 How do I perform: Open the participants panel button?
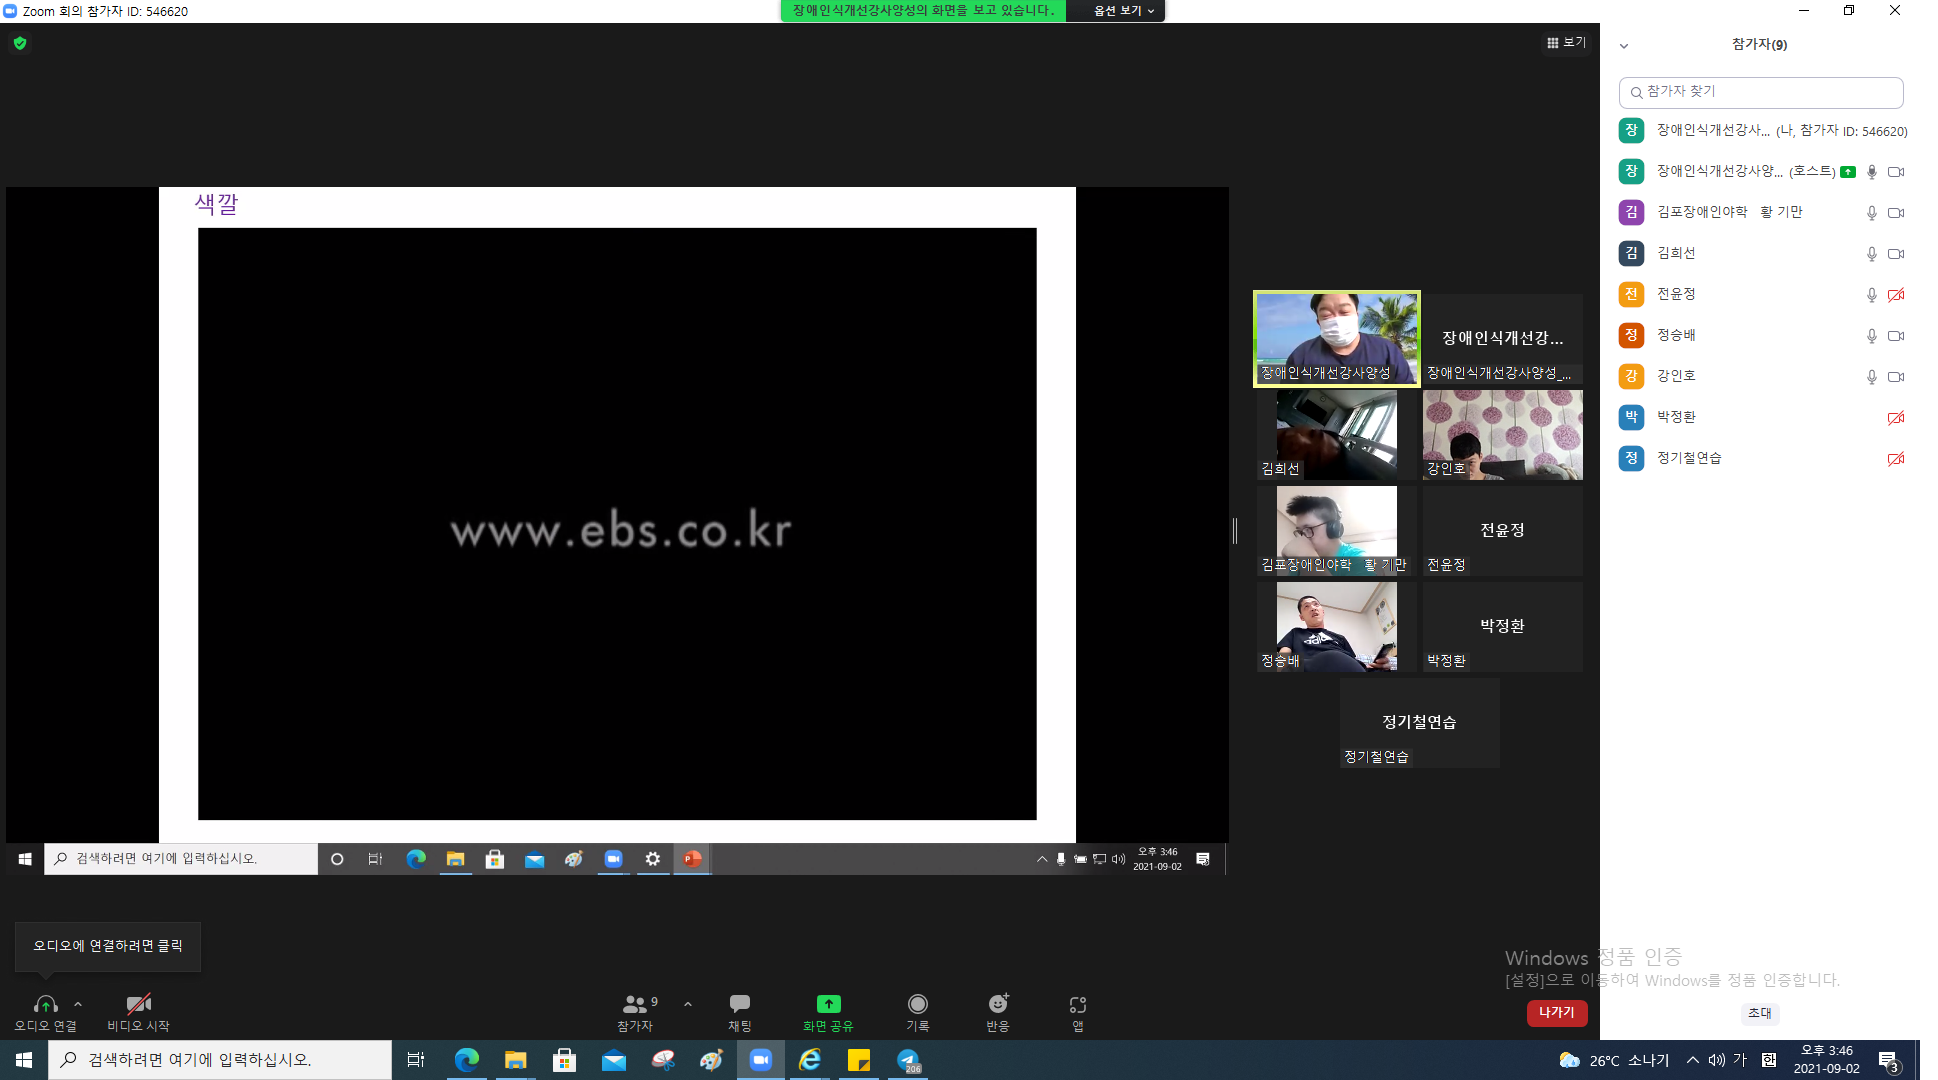tap(636, 1012)
